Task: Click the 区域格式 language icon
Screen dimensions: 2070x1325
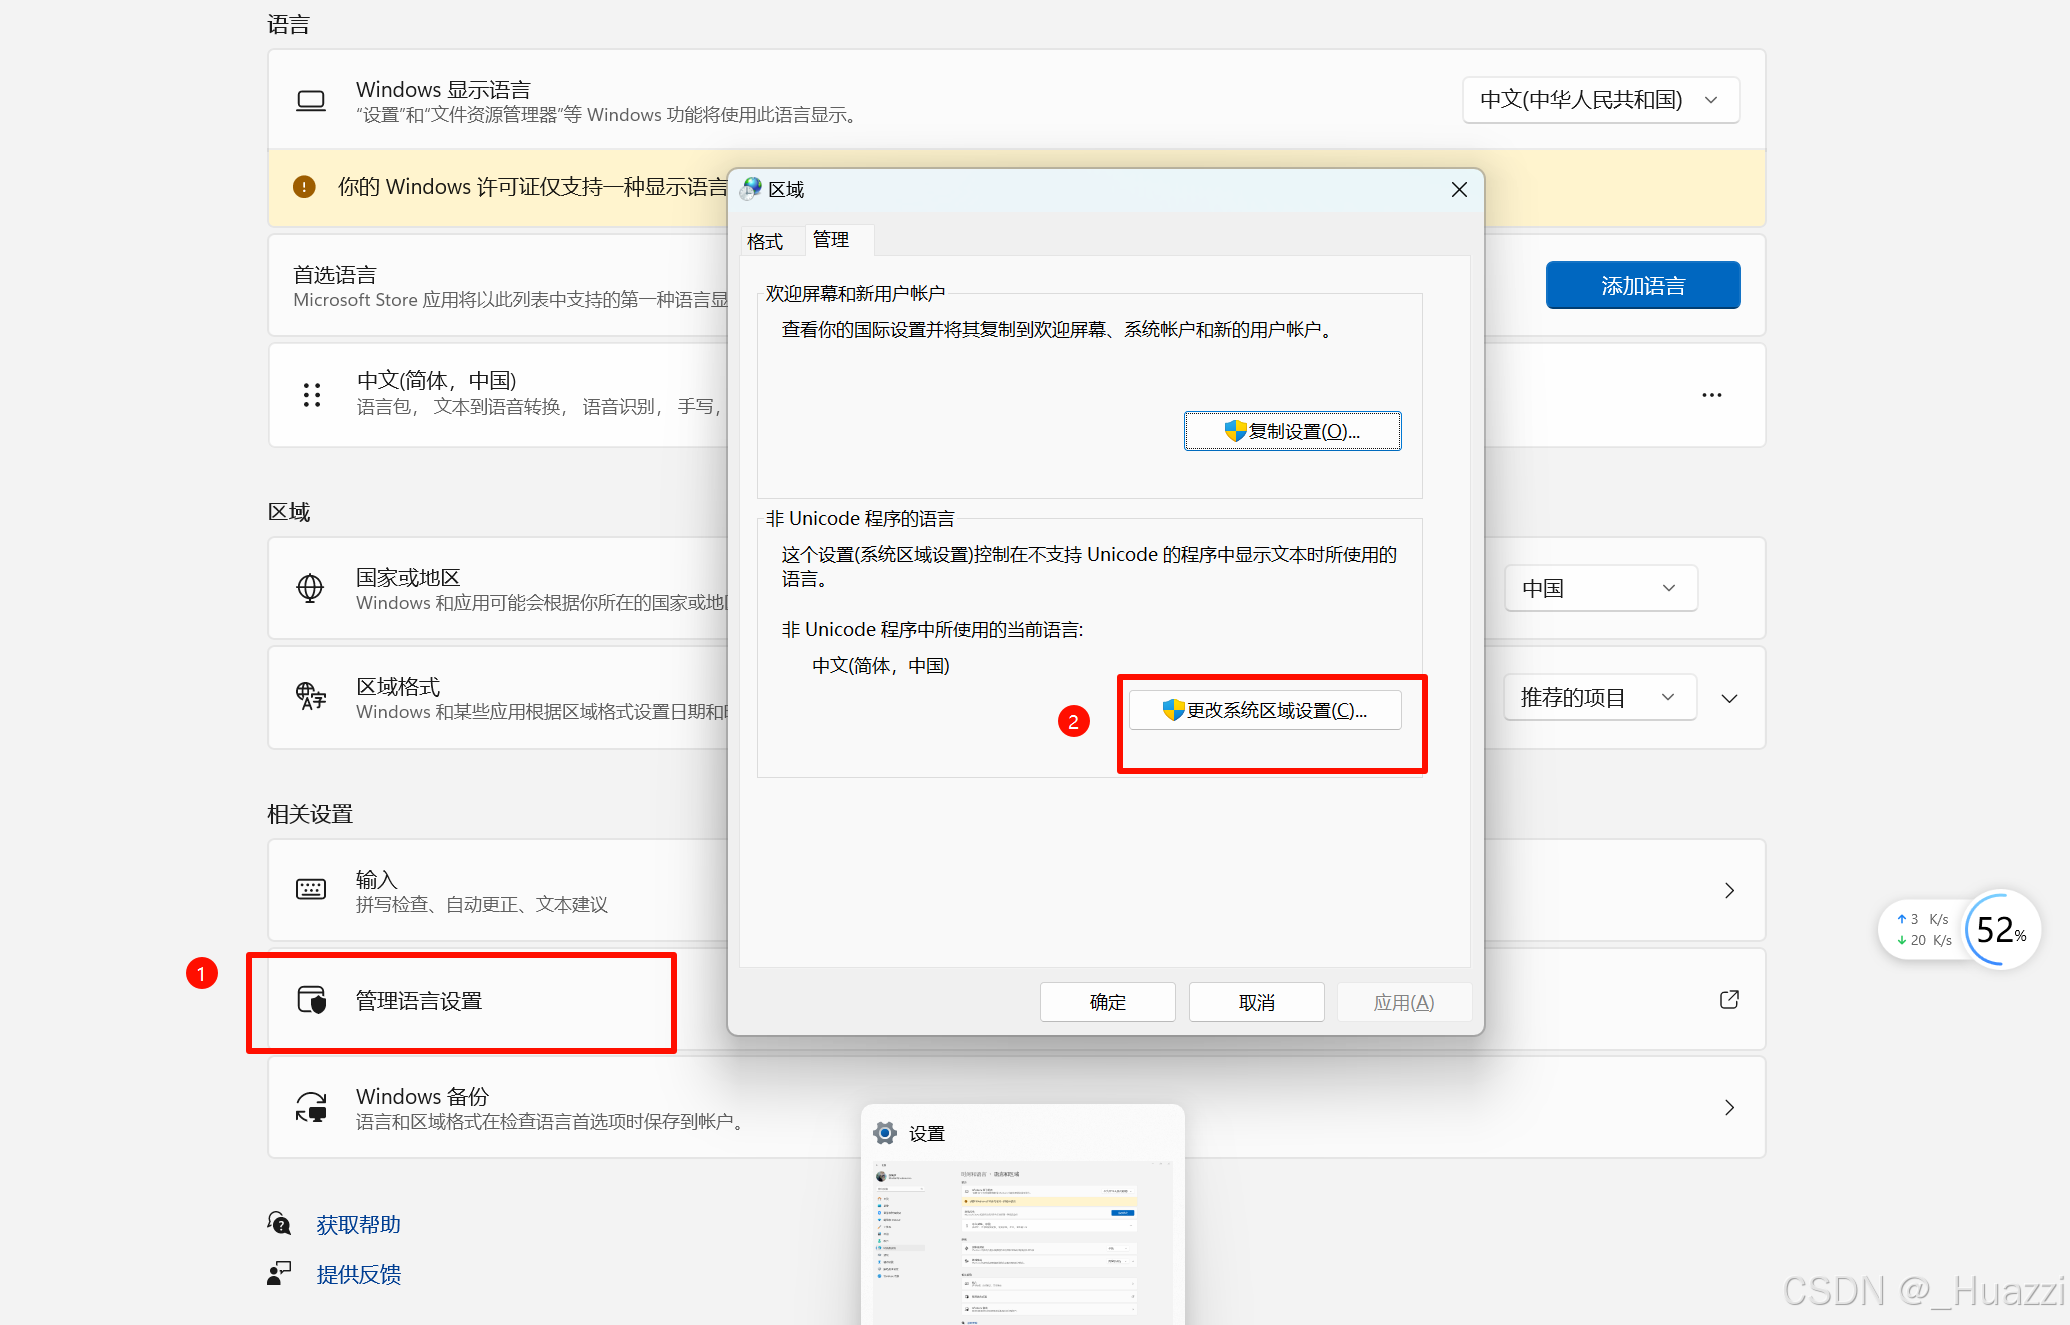Action: (311, 696)
